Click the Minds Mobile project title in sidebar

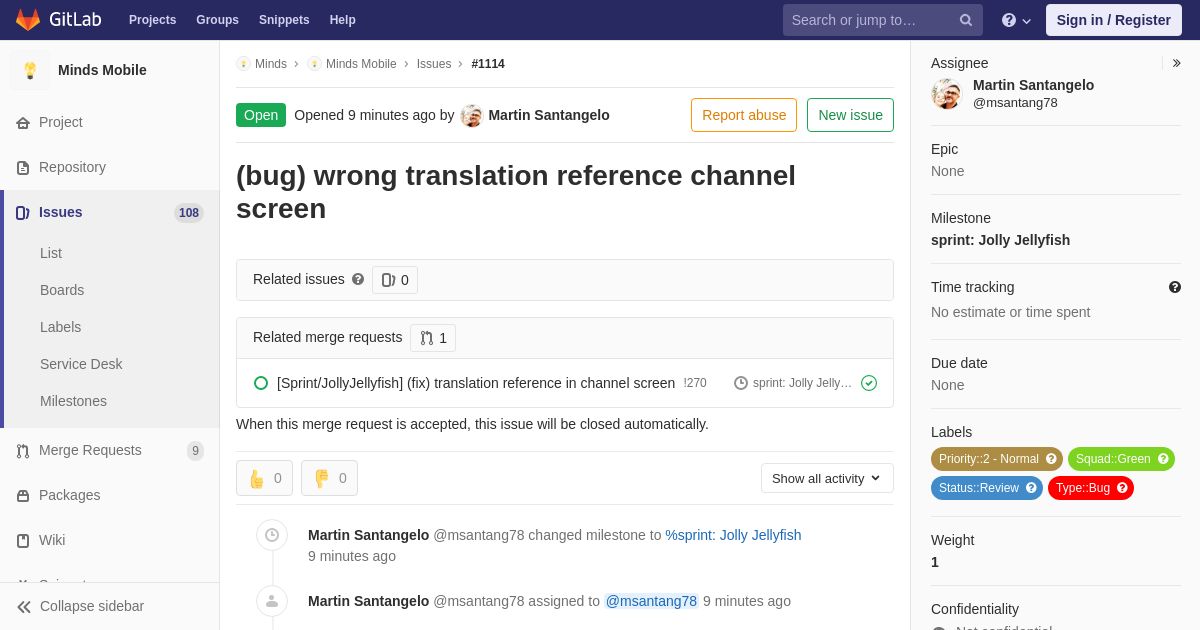(x=102, y=70)
